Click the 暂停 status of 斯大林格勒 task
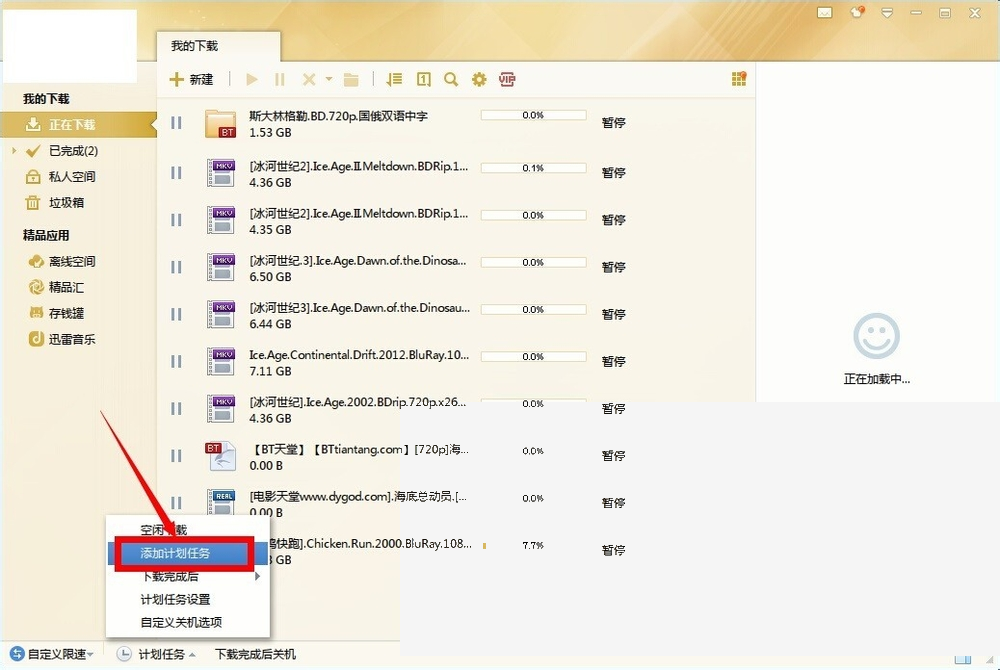 614,122
